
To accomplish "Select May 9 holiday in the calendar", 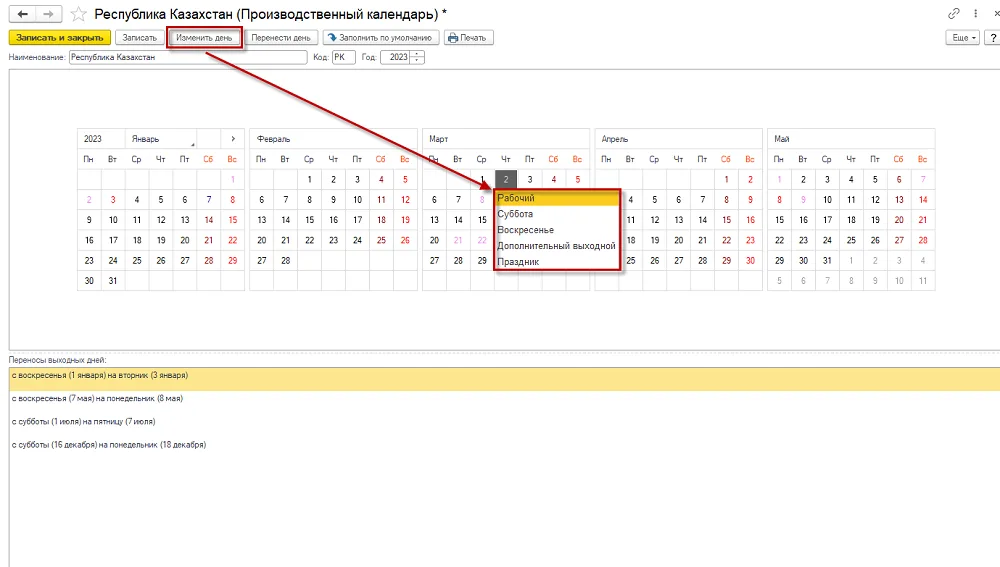I will tap(804, 200).
